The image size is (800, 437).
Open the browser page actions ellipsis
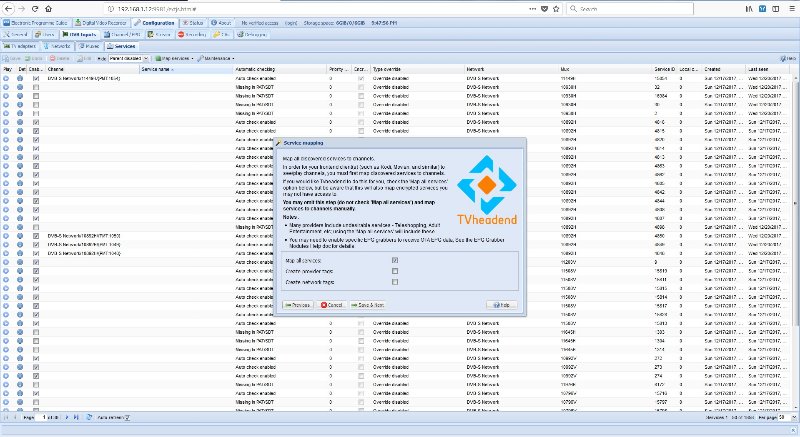coord(532,9)
